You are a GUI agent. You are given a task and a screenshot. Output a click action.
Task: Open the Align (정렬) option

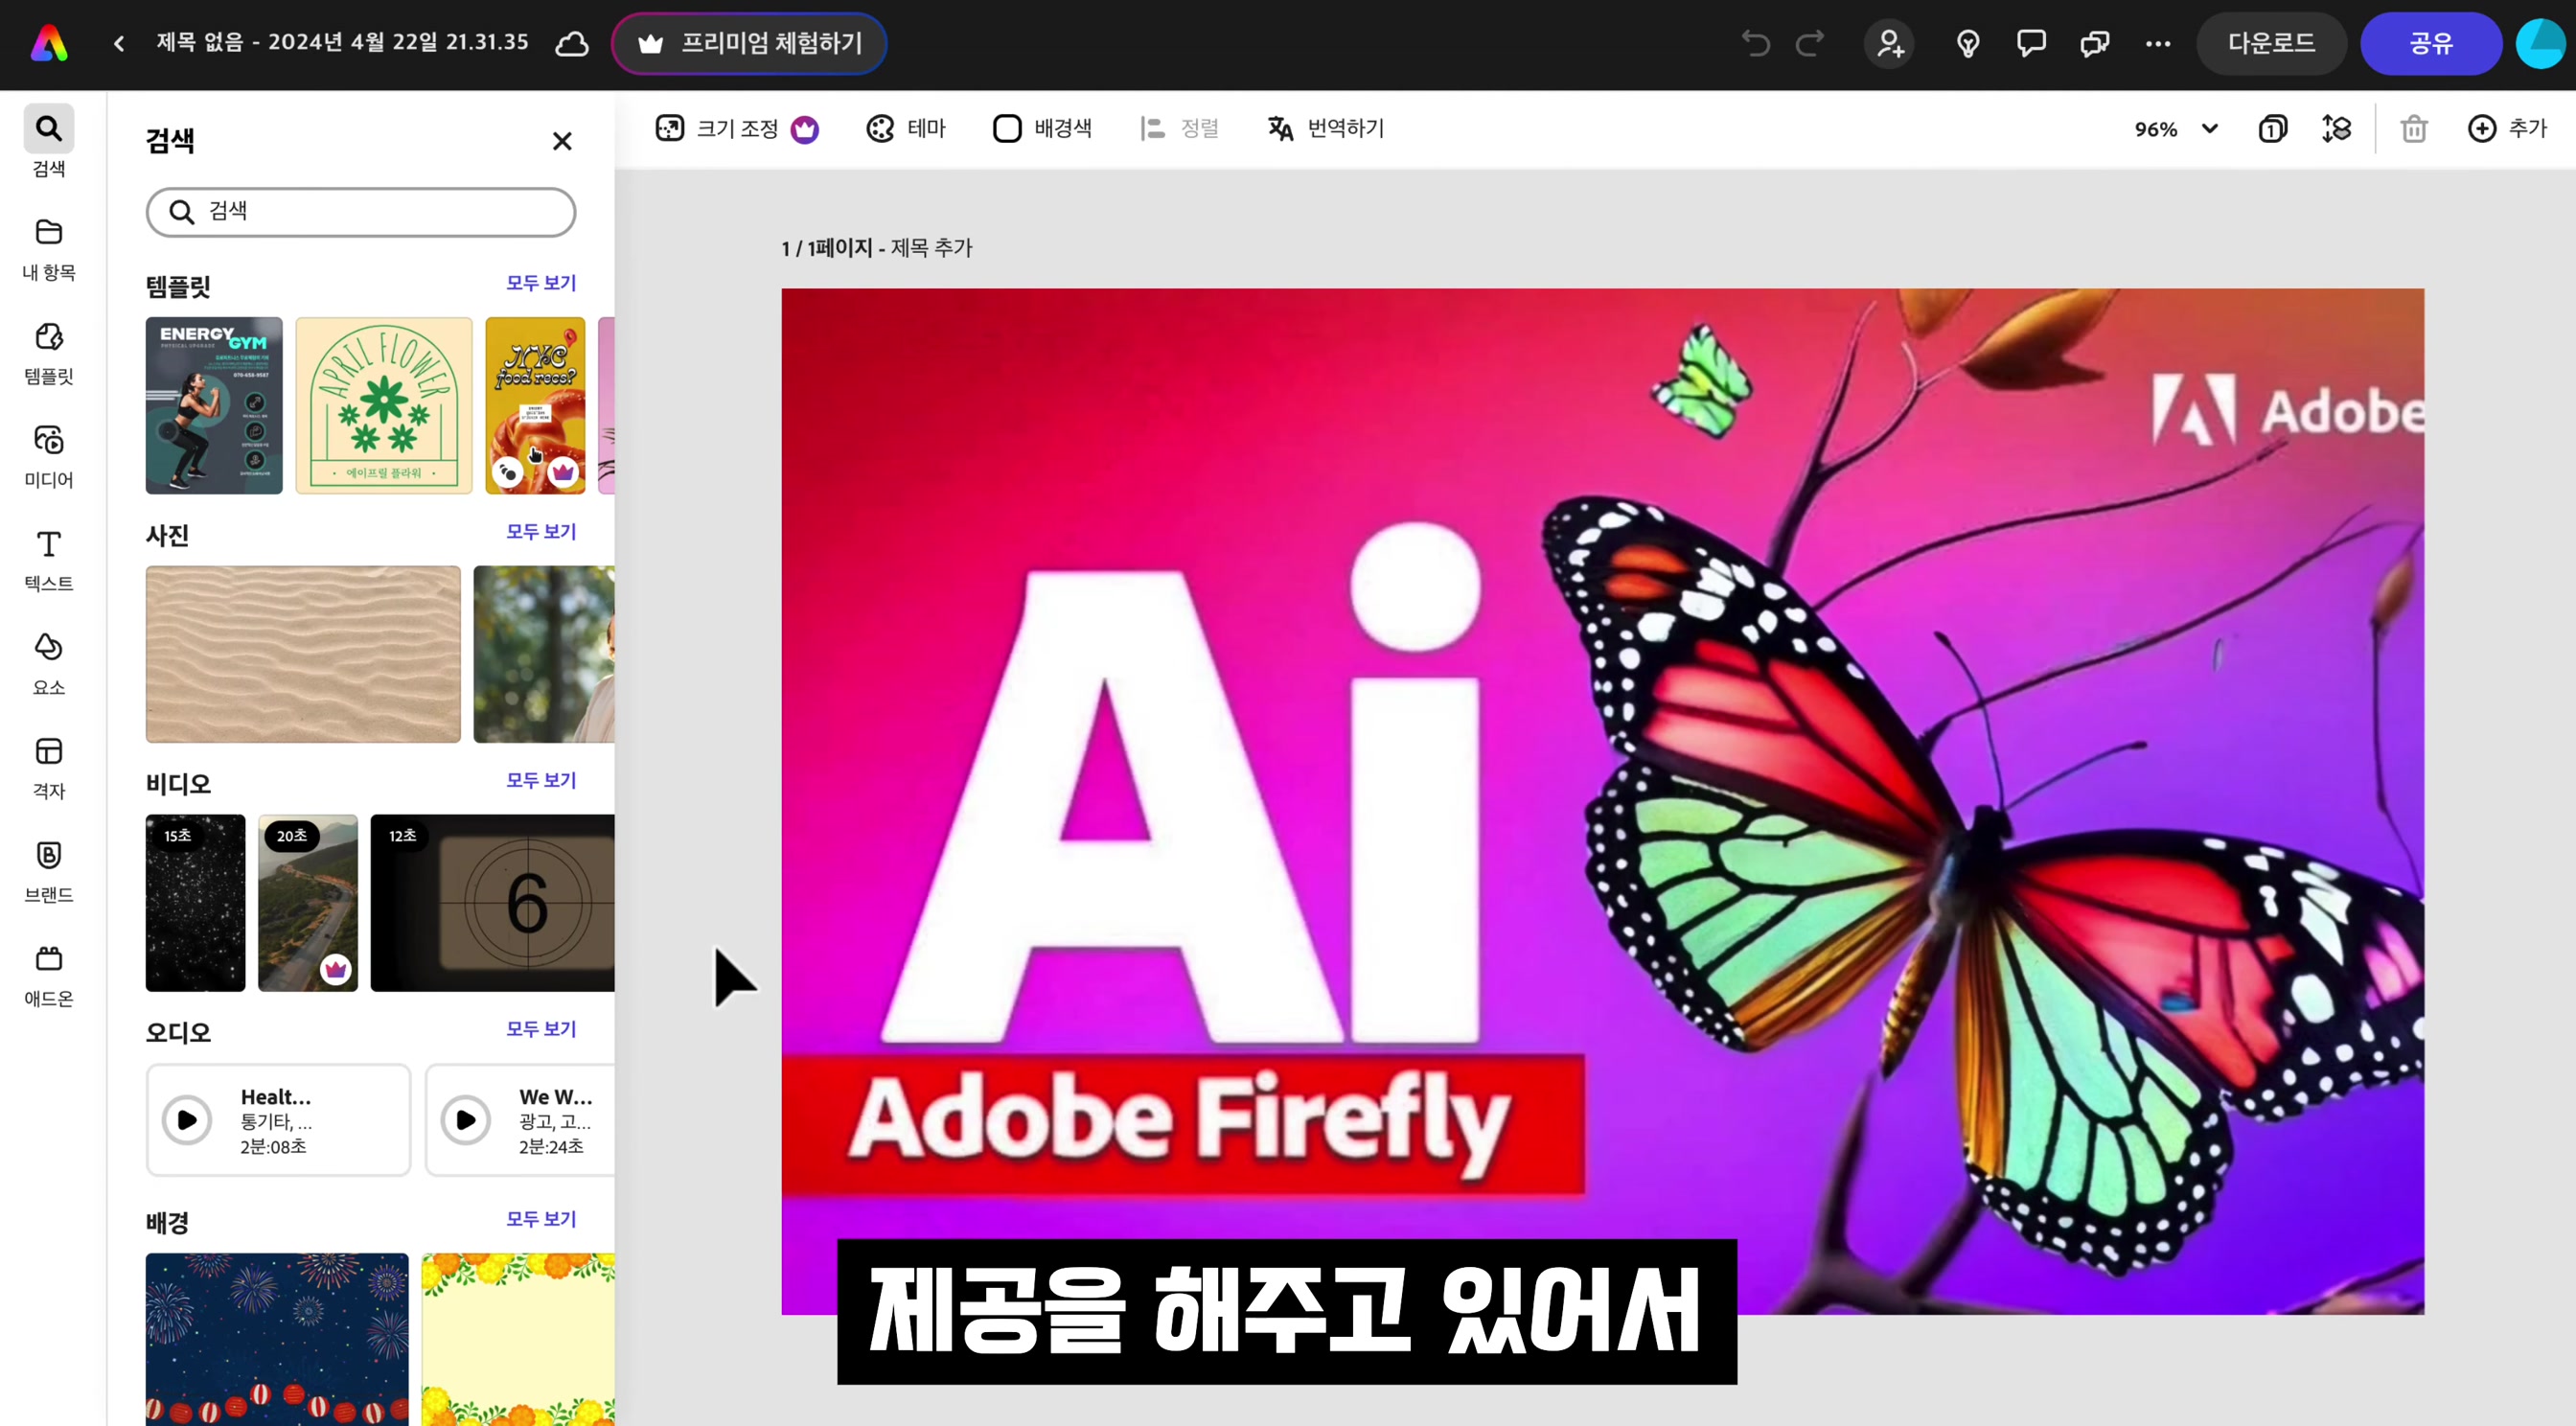coord(1180,129)
